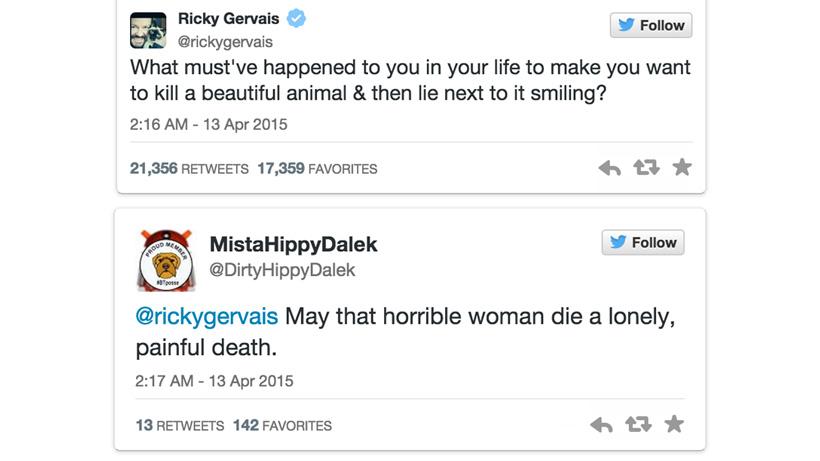Favorite MistaHippyDalek's tweet with star

pos(675,424)
